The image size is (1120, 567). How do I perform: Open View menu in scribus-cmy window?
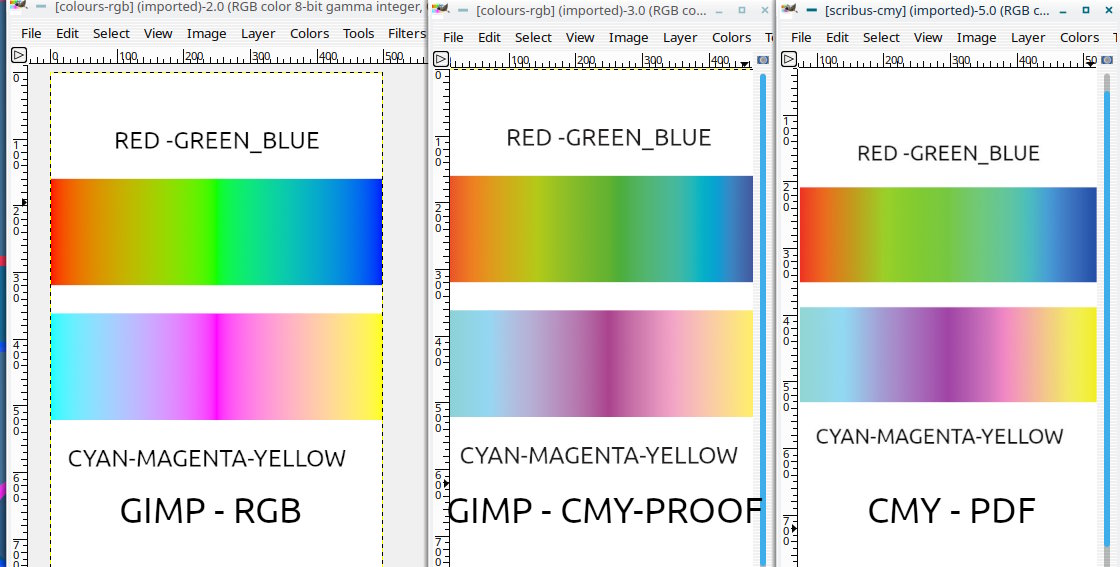pyautogui.click(x=928, y=37)
